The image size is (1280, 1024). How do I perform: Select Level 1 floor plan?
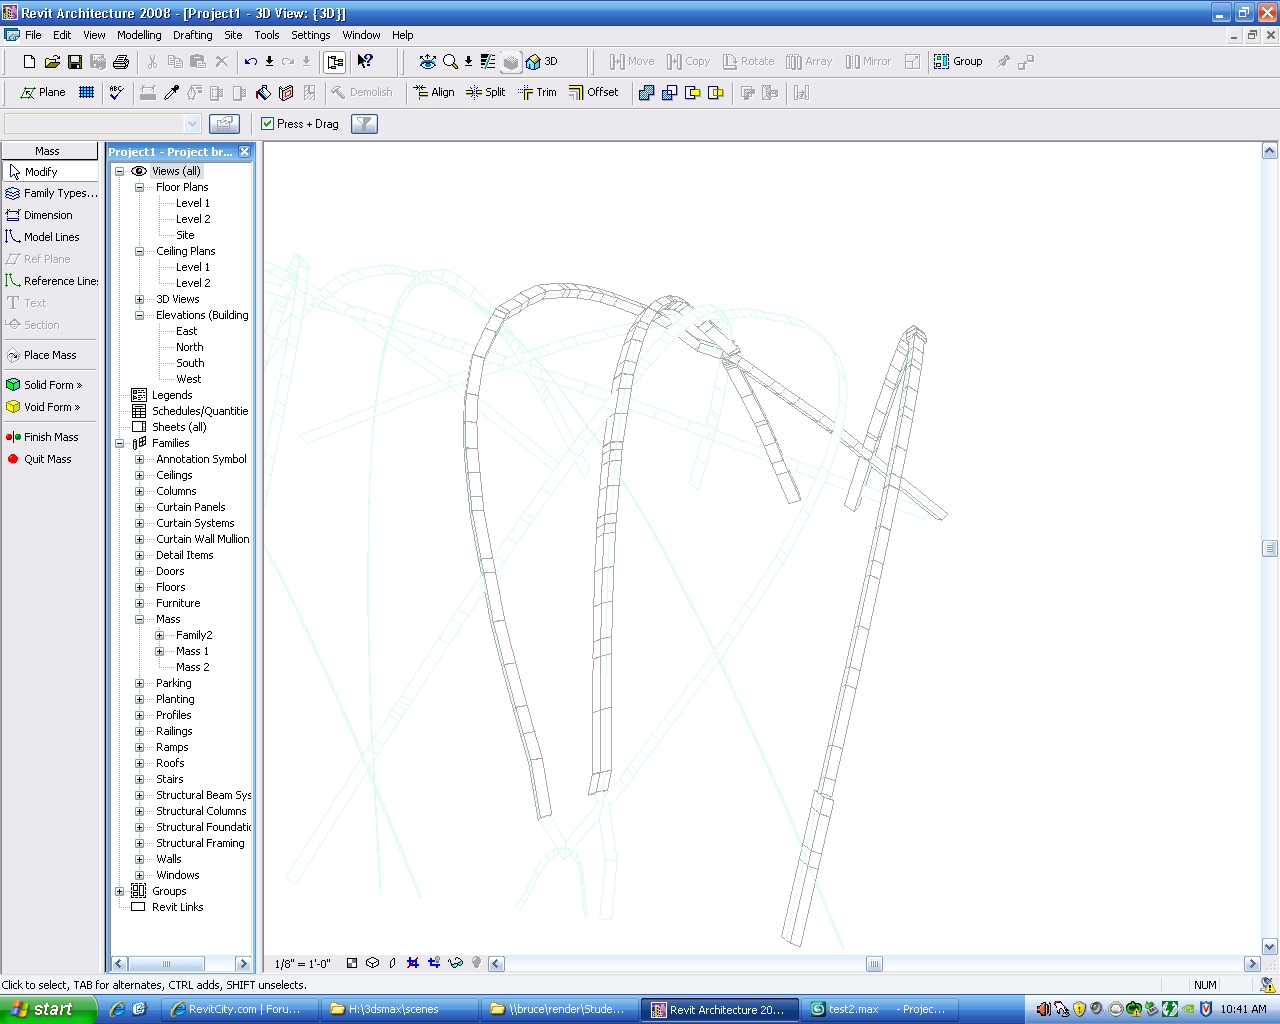pyautogui.click(x=192, y=203)
